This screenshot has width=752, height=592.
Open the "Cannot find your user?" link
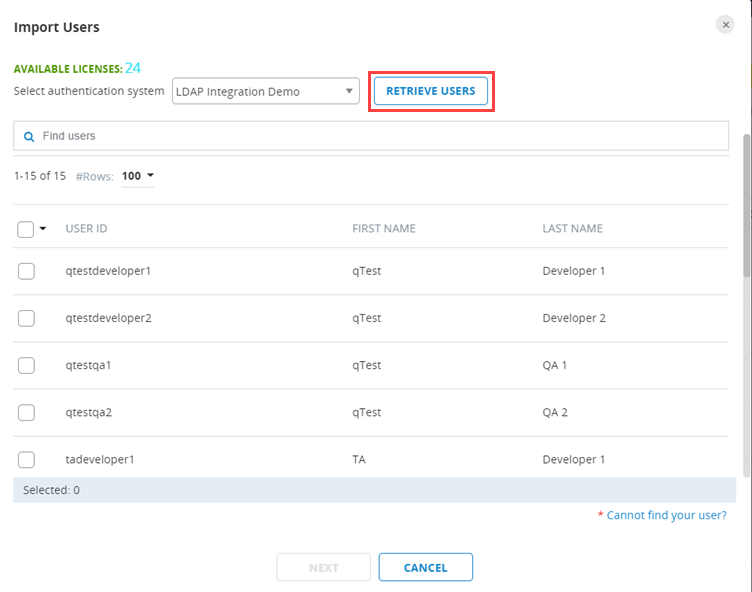pos(666,515)
